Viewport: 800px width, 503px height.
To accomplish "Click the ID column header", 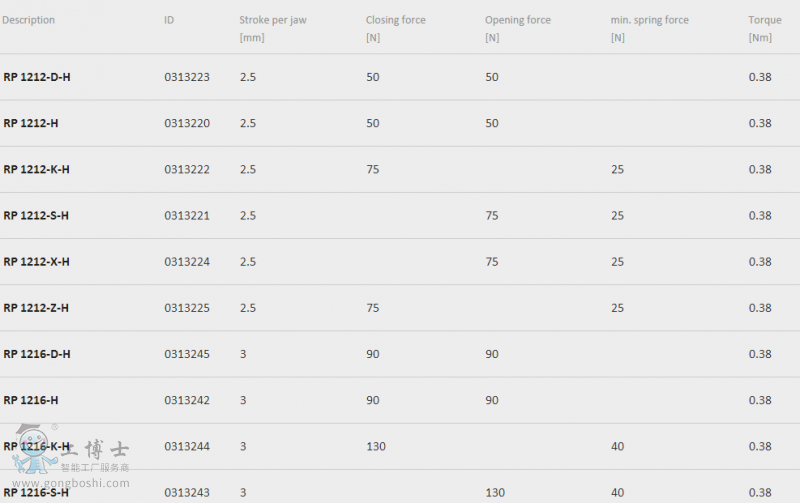I will pos(169,20).
